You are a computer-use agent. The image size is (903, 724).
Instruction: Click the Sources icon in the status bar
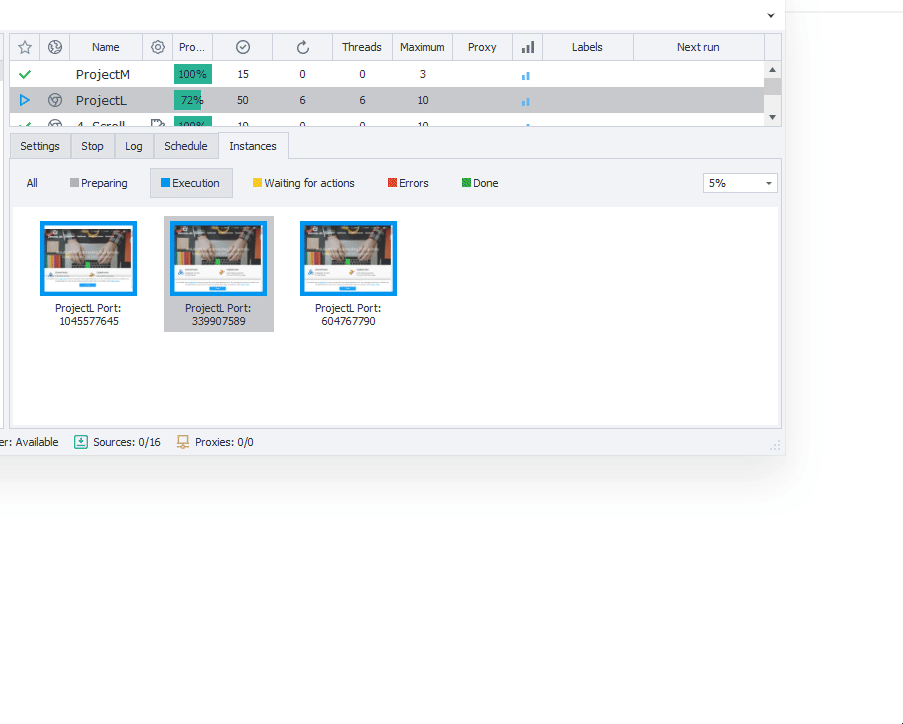pos(81,441)
